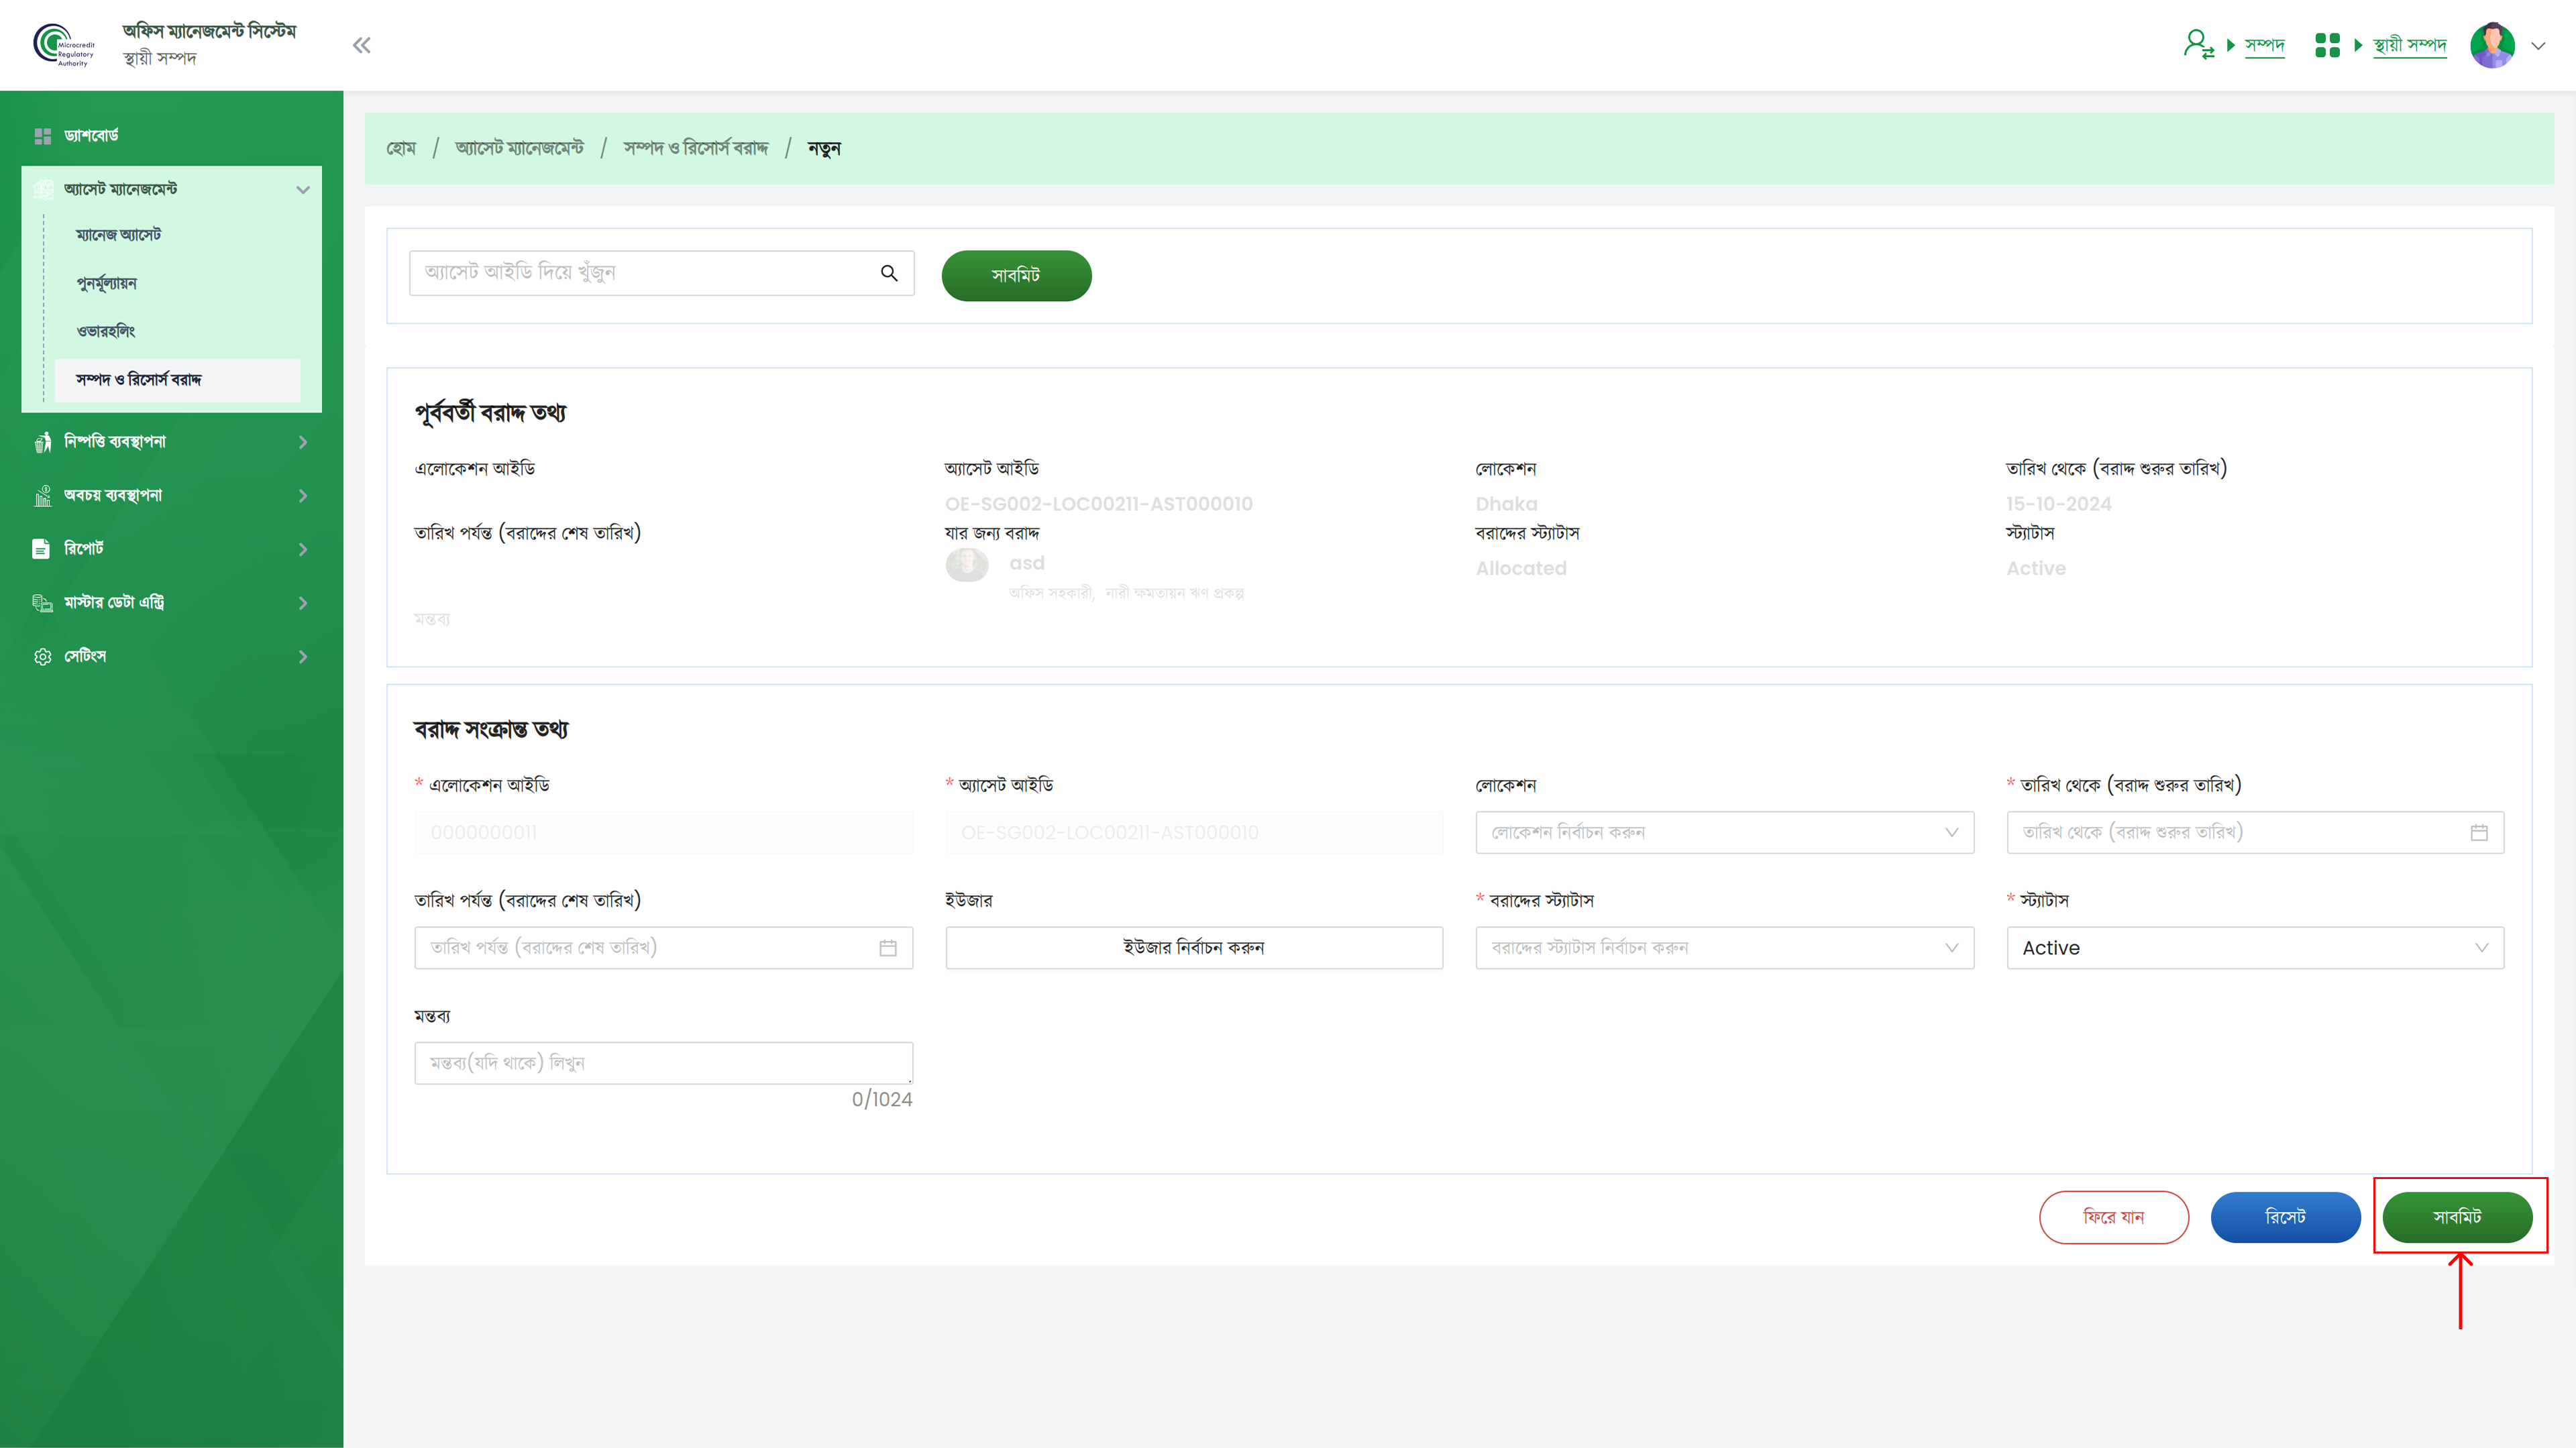The image size is (2576, 1448).
Task: Click নিষ্পত্তি ব্যবস্থাপনা sidebar icon
Action: click(43, 442)
